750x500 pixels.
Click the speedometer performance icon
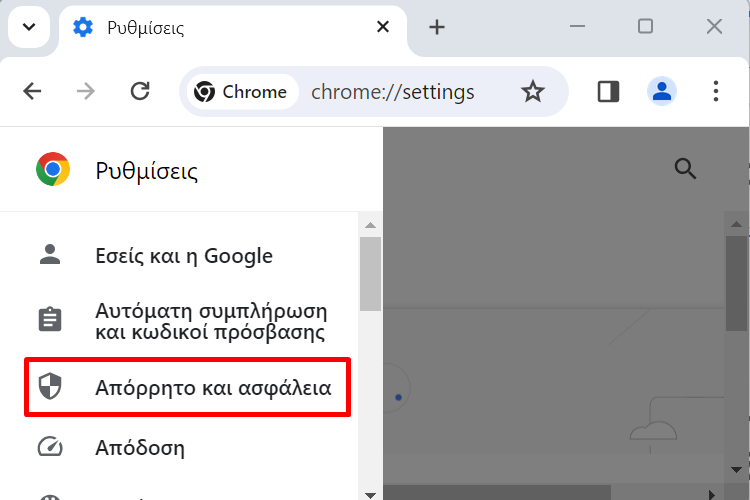tap(50, 447)
